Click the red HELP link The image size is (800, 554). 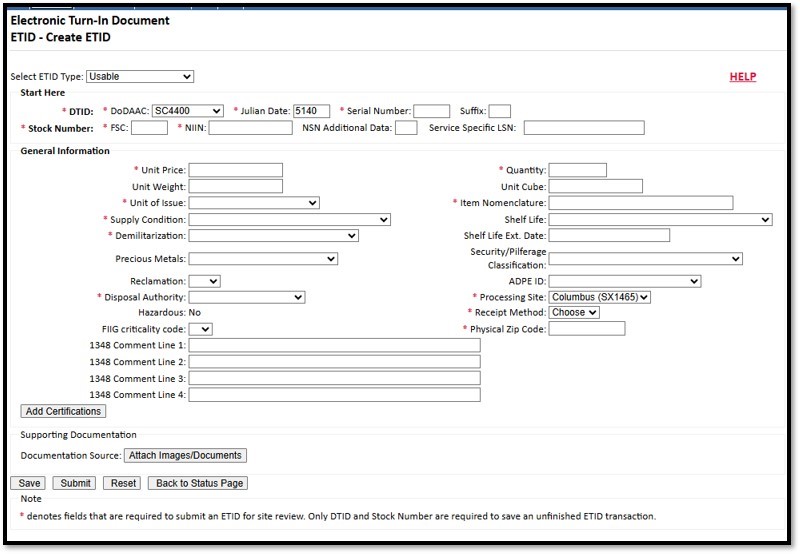tap(742, 77)
